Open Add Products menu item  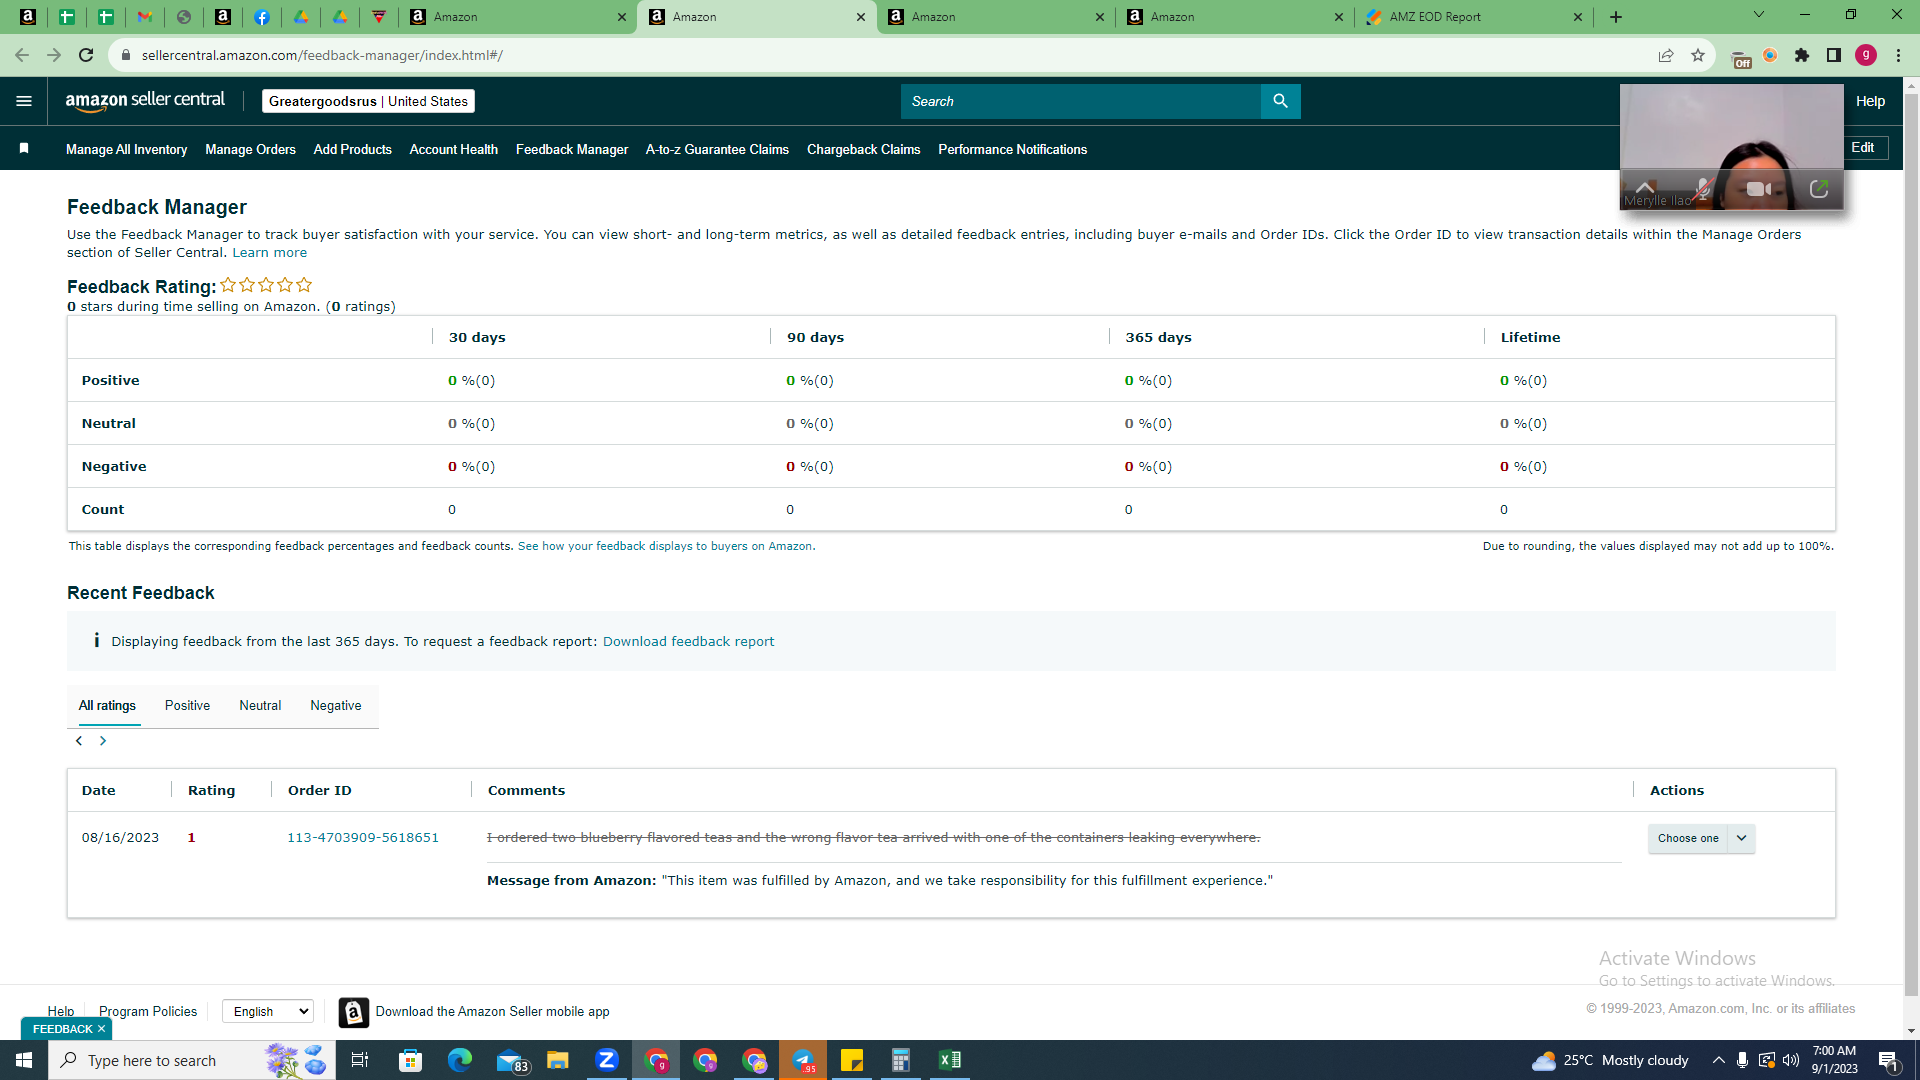[353, 149]
